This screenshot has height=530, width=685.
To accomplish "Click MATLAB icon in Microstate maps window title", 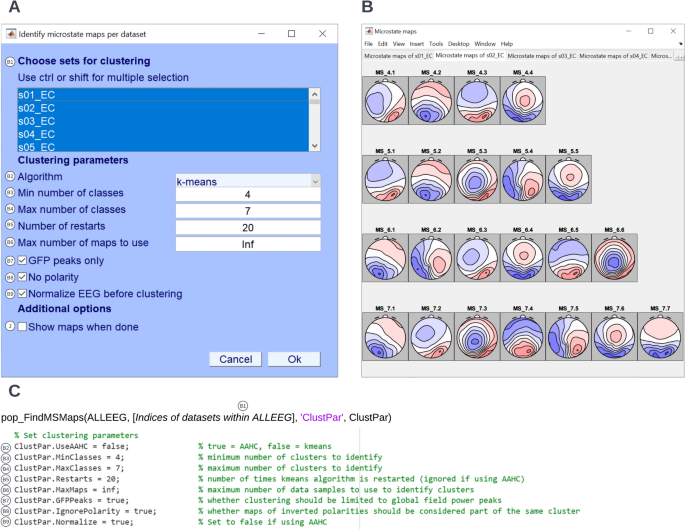I will click(x=367, y=32).
